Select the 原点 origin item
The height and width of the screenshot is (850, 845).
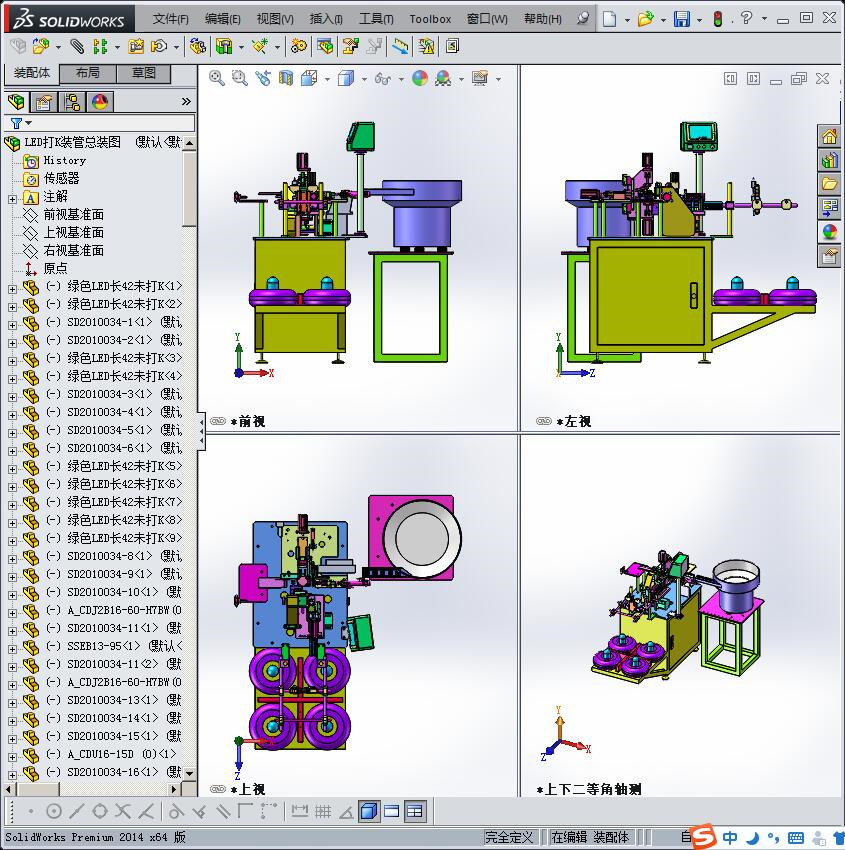click(55, 268)
